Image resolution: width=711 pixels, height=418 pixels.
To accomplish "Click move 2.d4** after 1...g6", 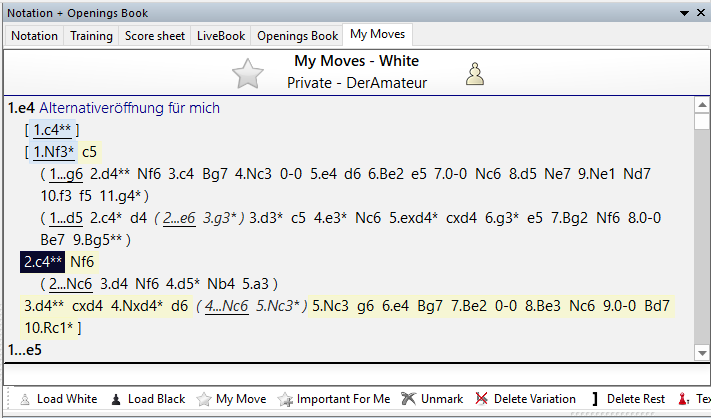I will tap(110, 174).
